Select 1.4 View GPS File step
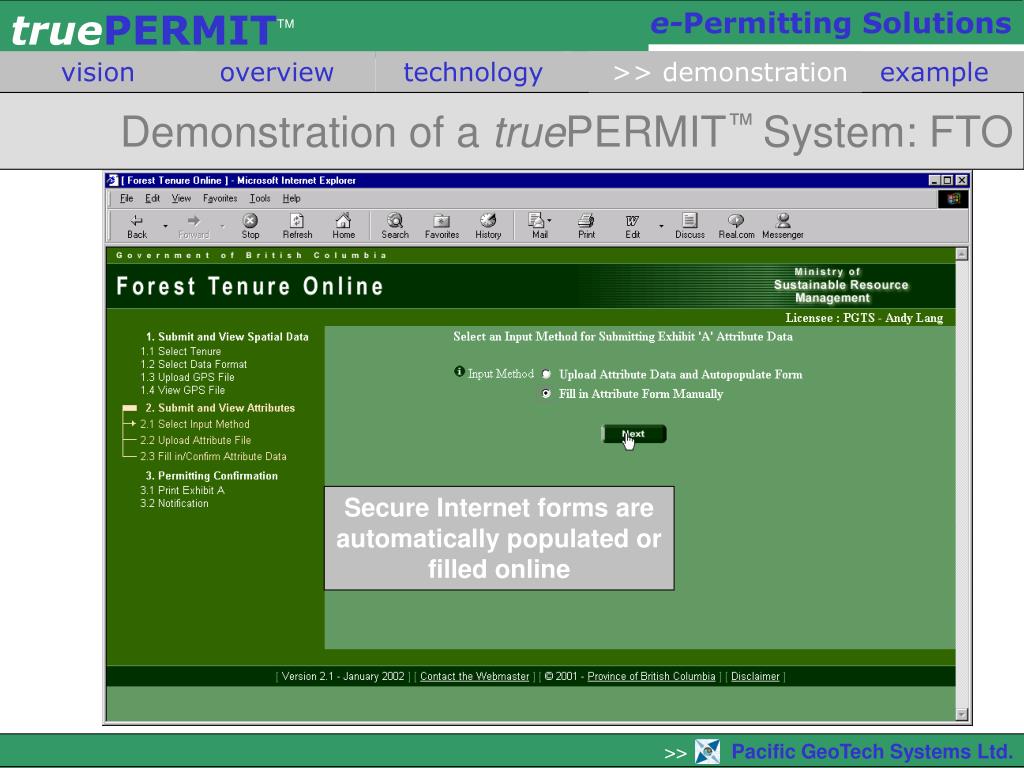Screen dimensions: 1024x768 [x=182, y=391]
